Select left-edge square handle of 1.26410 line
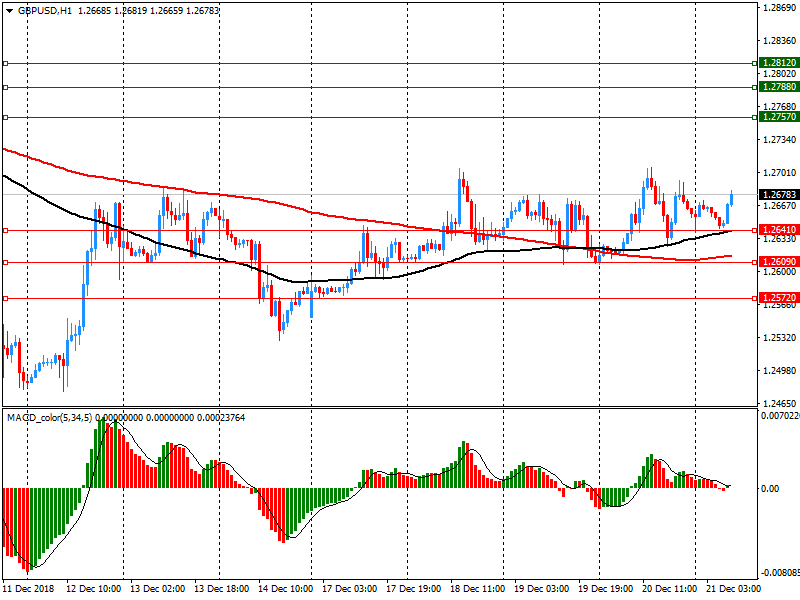 pos(5,230)
